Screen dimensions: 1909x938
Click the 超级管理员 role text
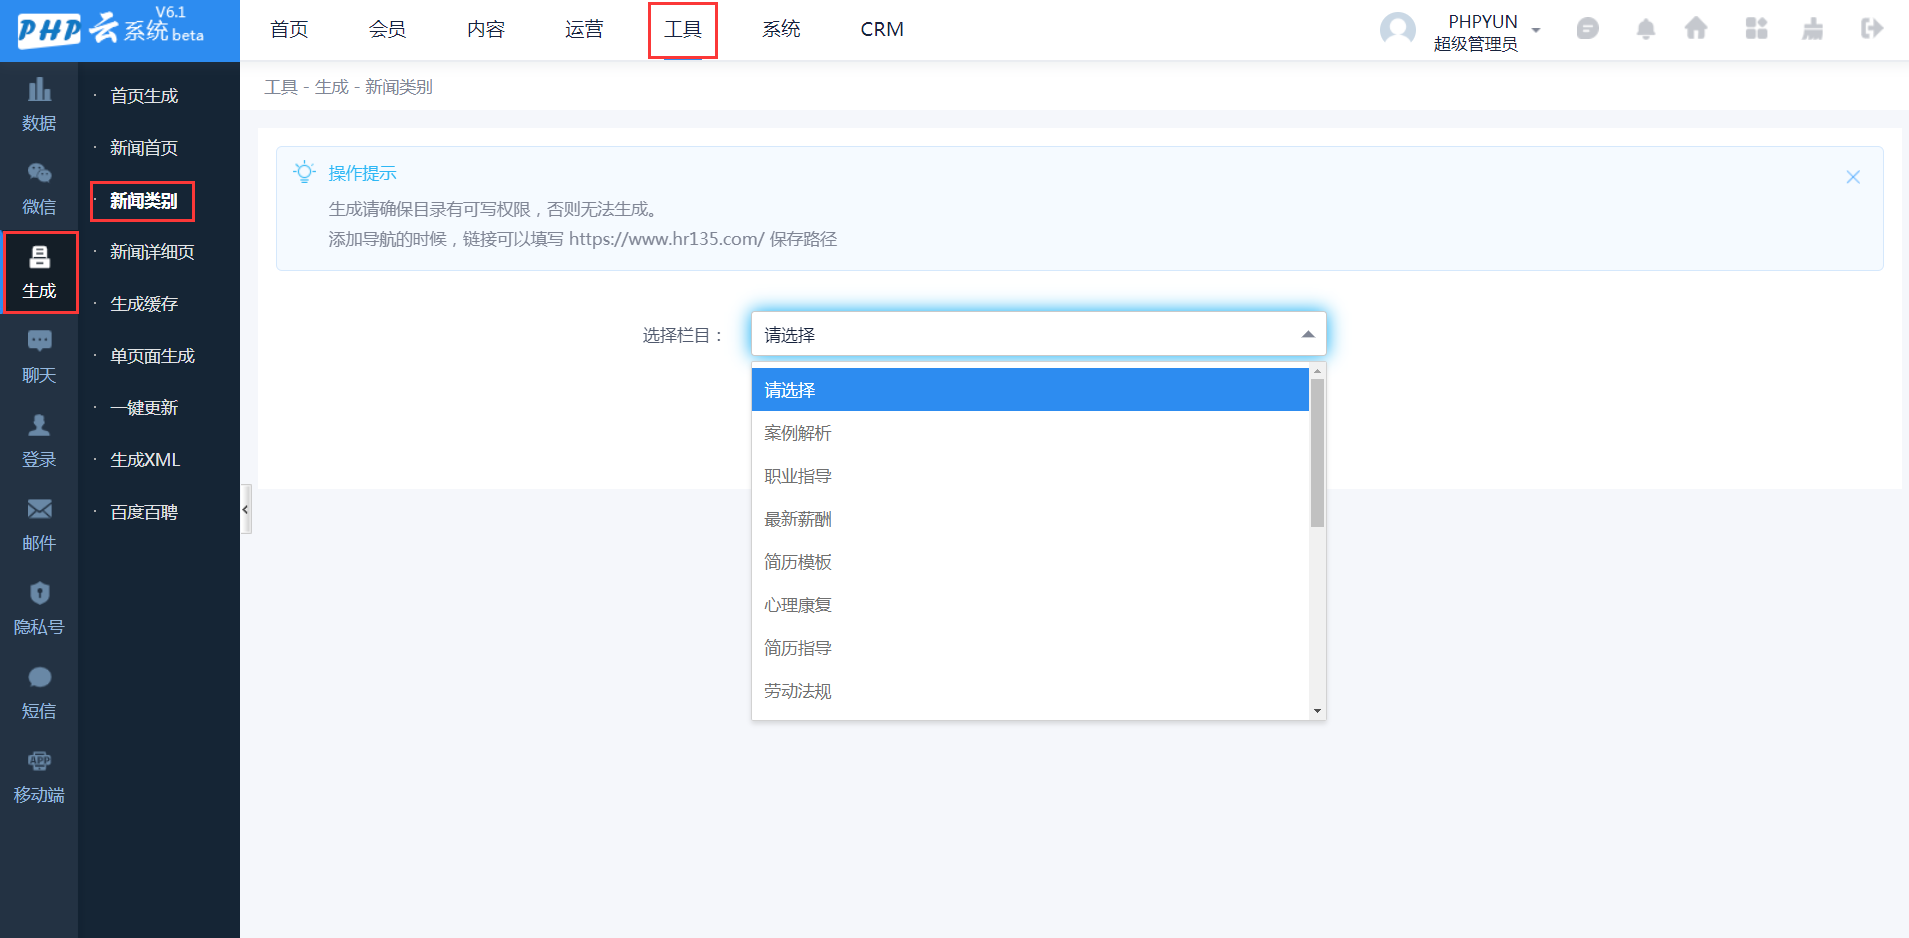[1475, 44]
